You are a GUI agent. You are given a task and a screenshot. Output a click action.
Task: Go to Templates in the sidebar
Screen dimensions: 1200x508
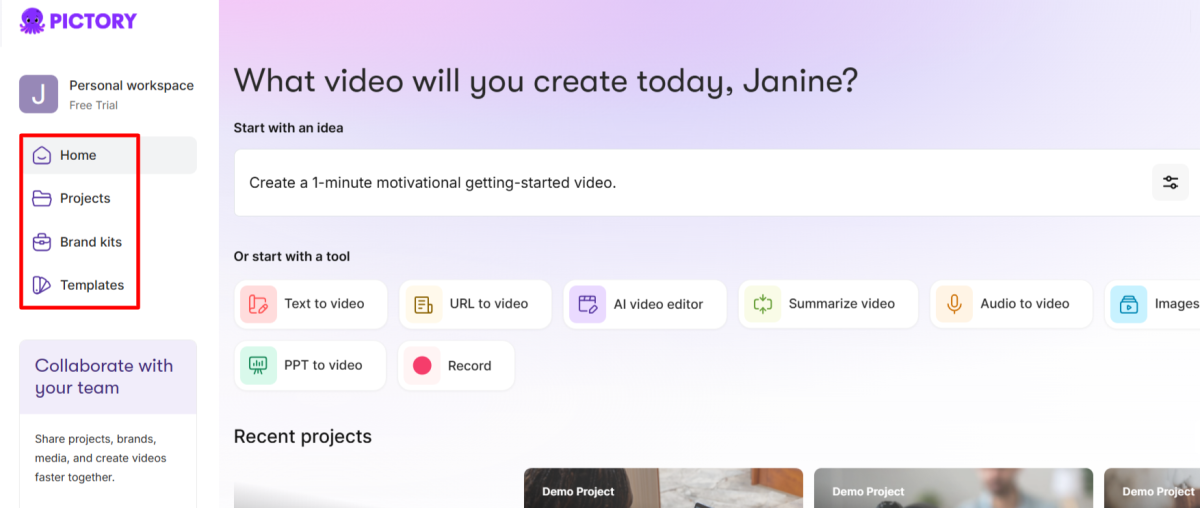tap(92, 285)
